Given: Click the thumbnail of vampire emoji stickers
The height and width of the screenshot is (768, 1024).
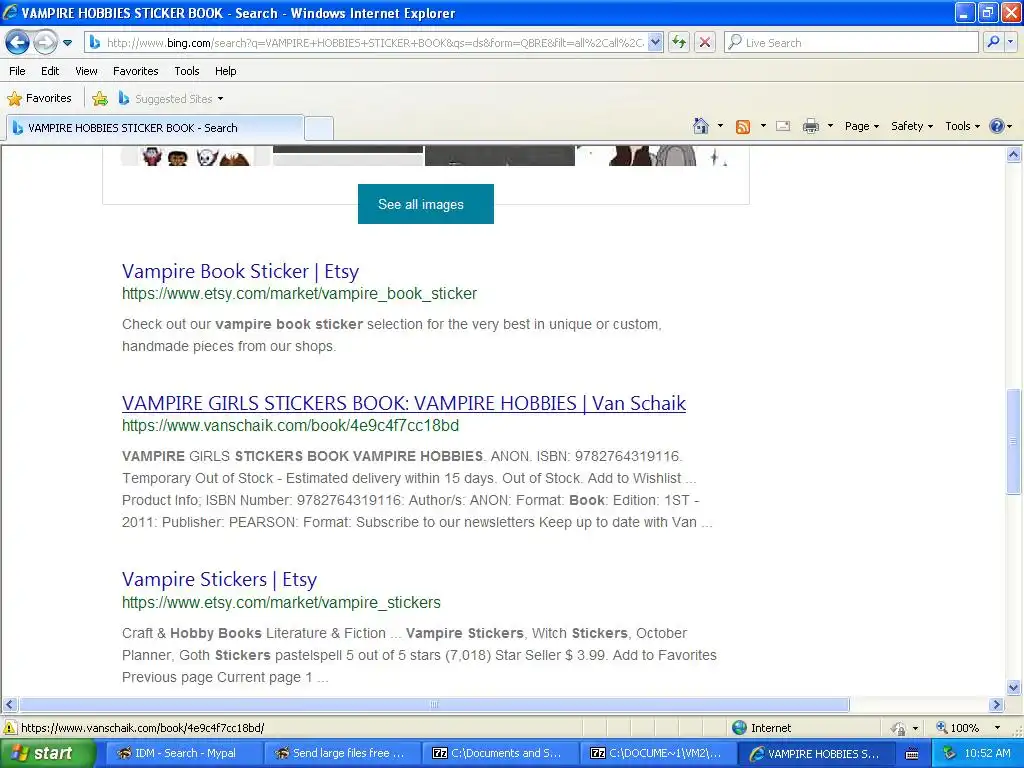Looking at the screenshot, I should click(196, 156).
